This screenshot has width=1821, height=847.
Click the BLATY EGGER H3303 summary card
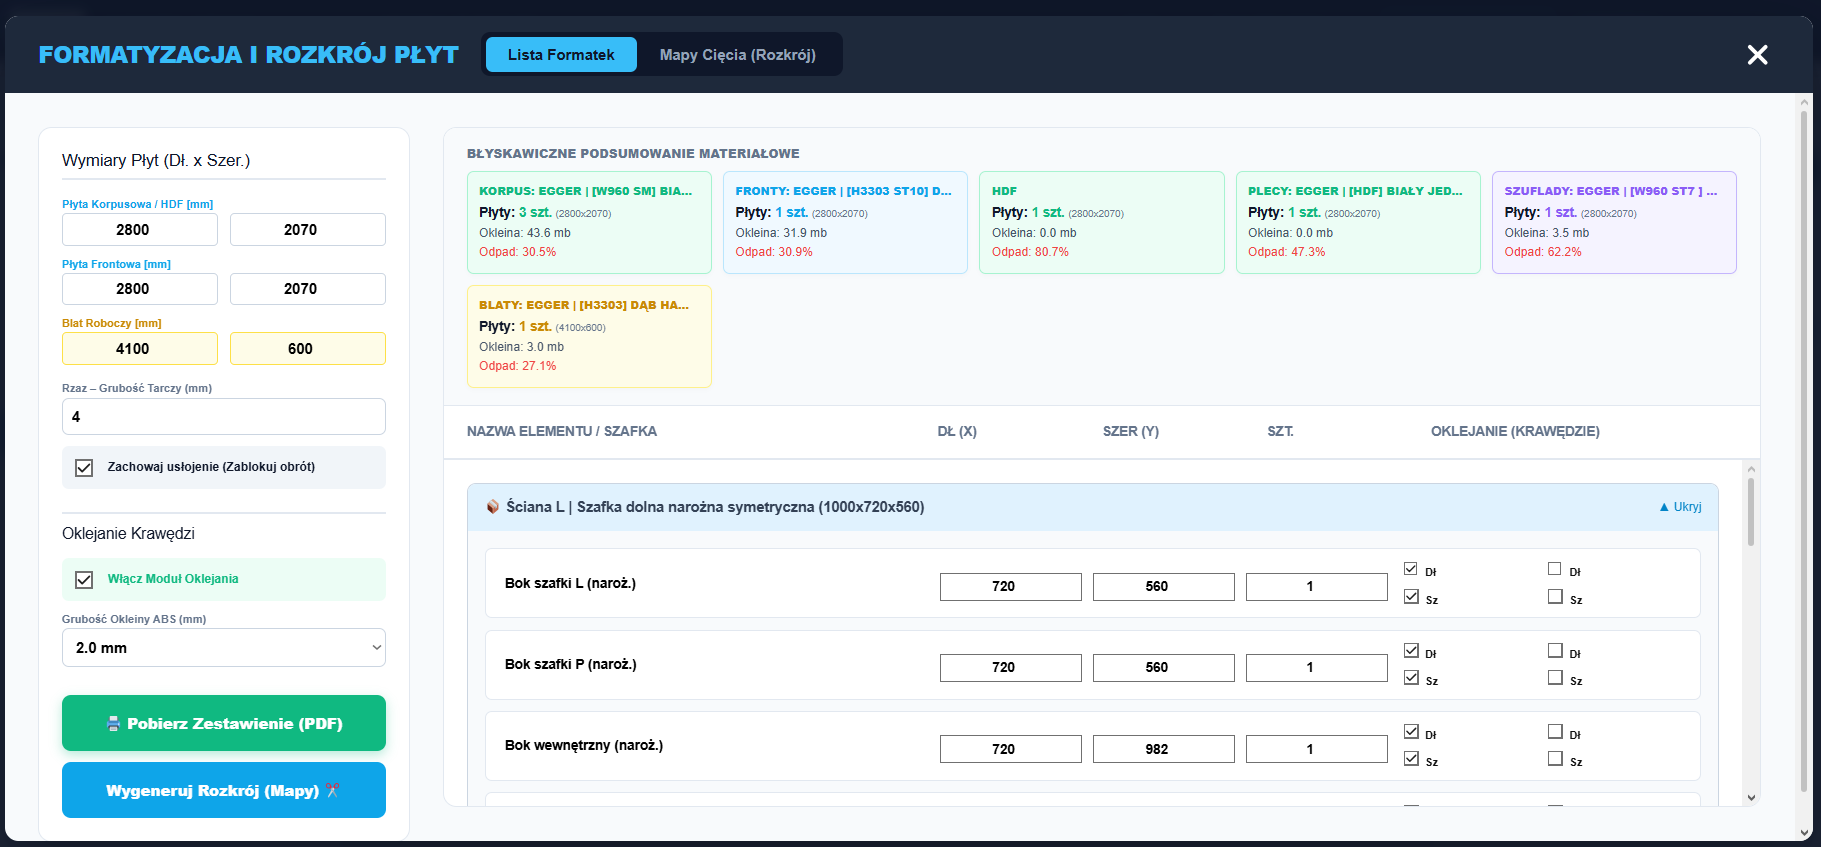click(x=589, y=336)
